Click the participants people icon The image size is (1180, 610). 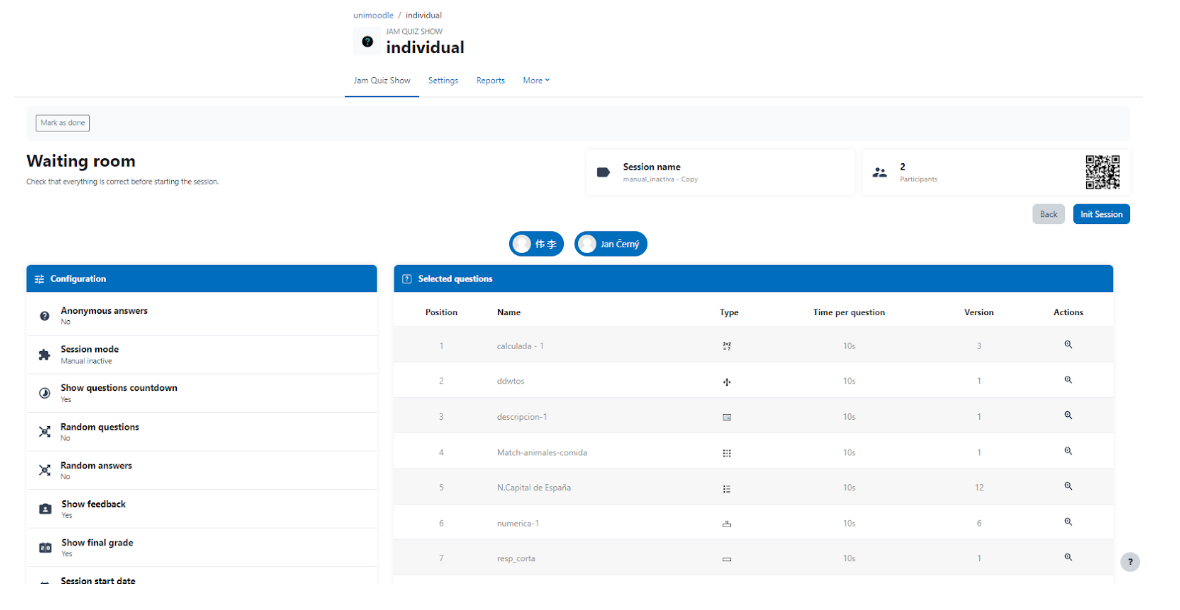click(x=879, y=172)
